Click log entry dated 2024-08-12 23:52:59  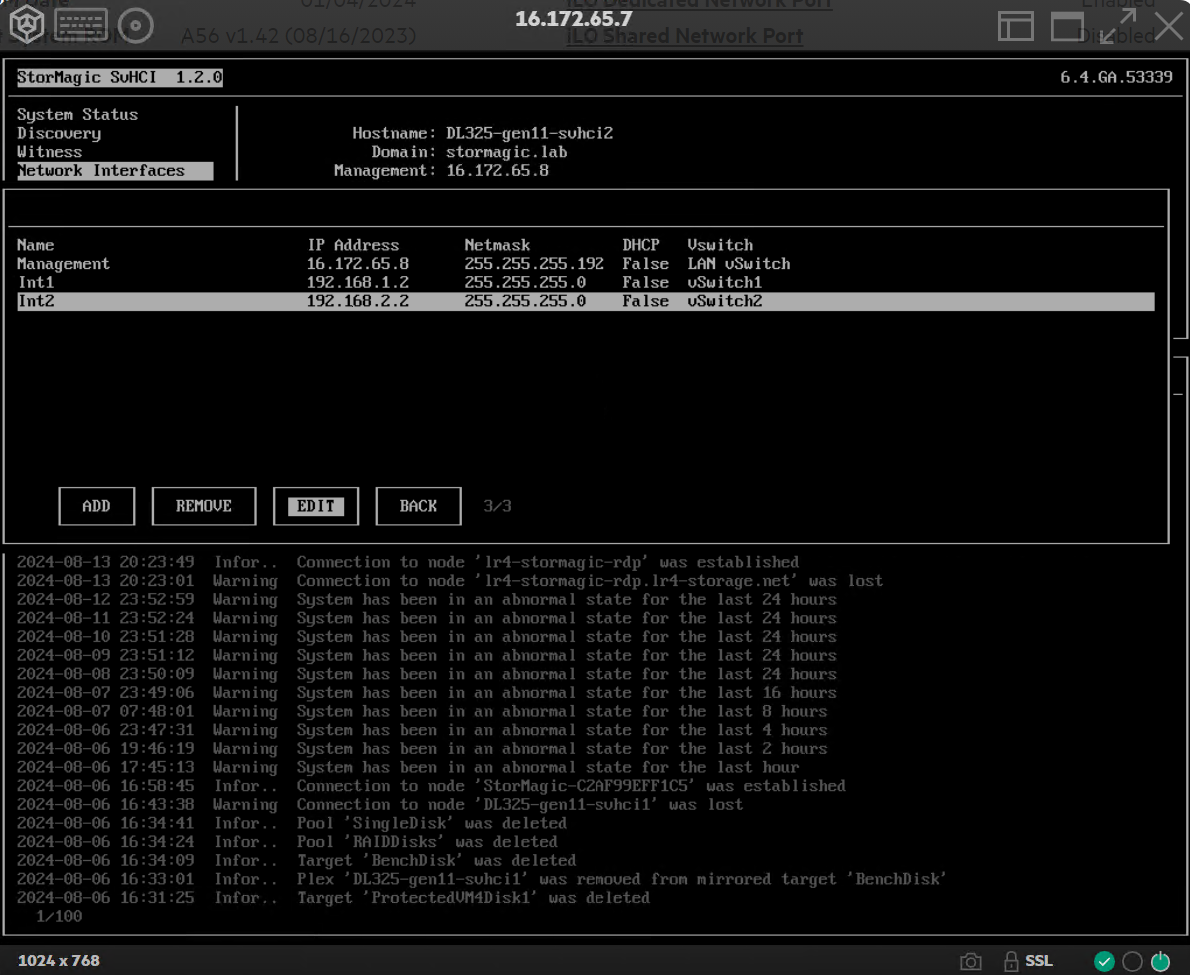point(427,599)
